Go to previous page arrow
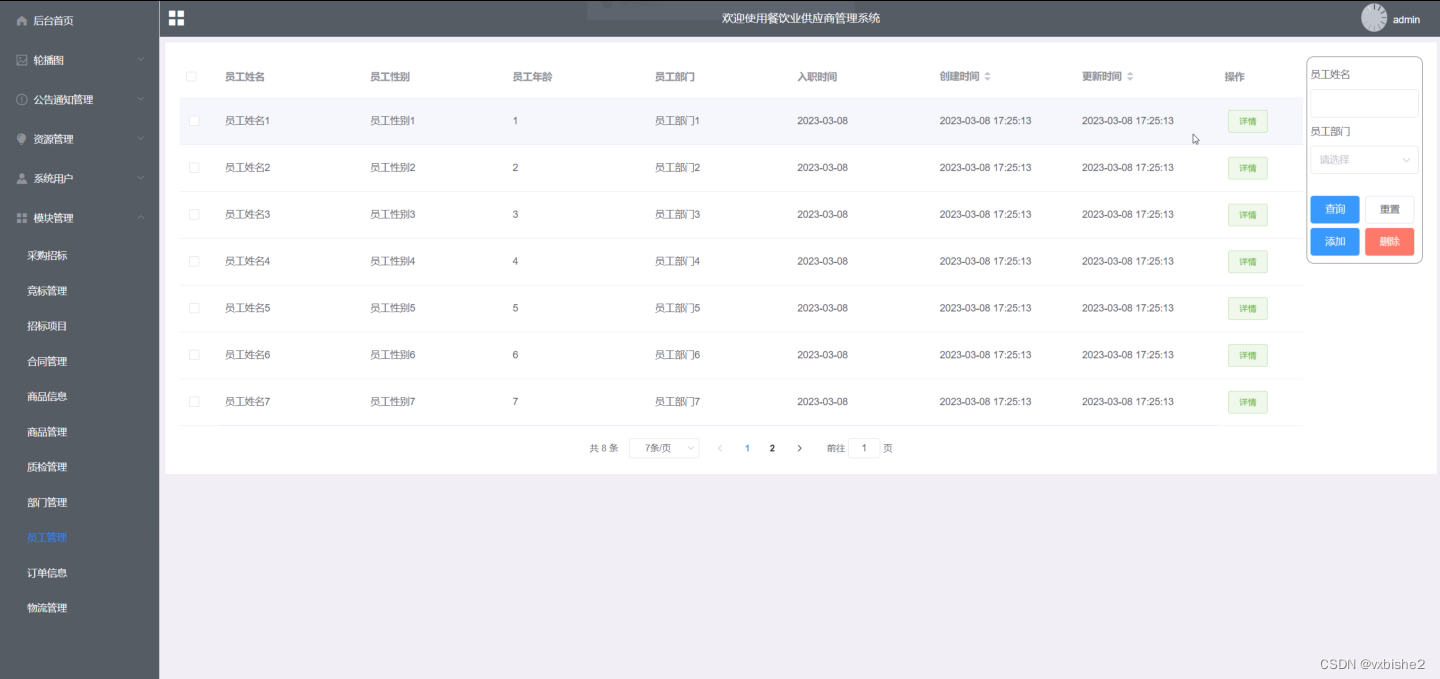Screen dimensions: 1440x679 (720, 449)
